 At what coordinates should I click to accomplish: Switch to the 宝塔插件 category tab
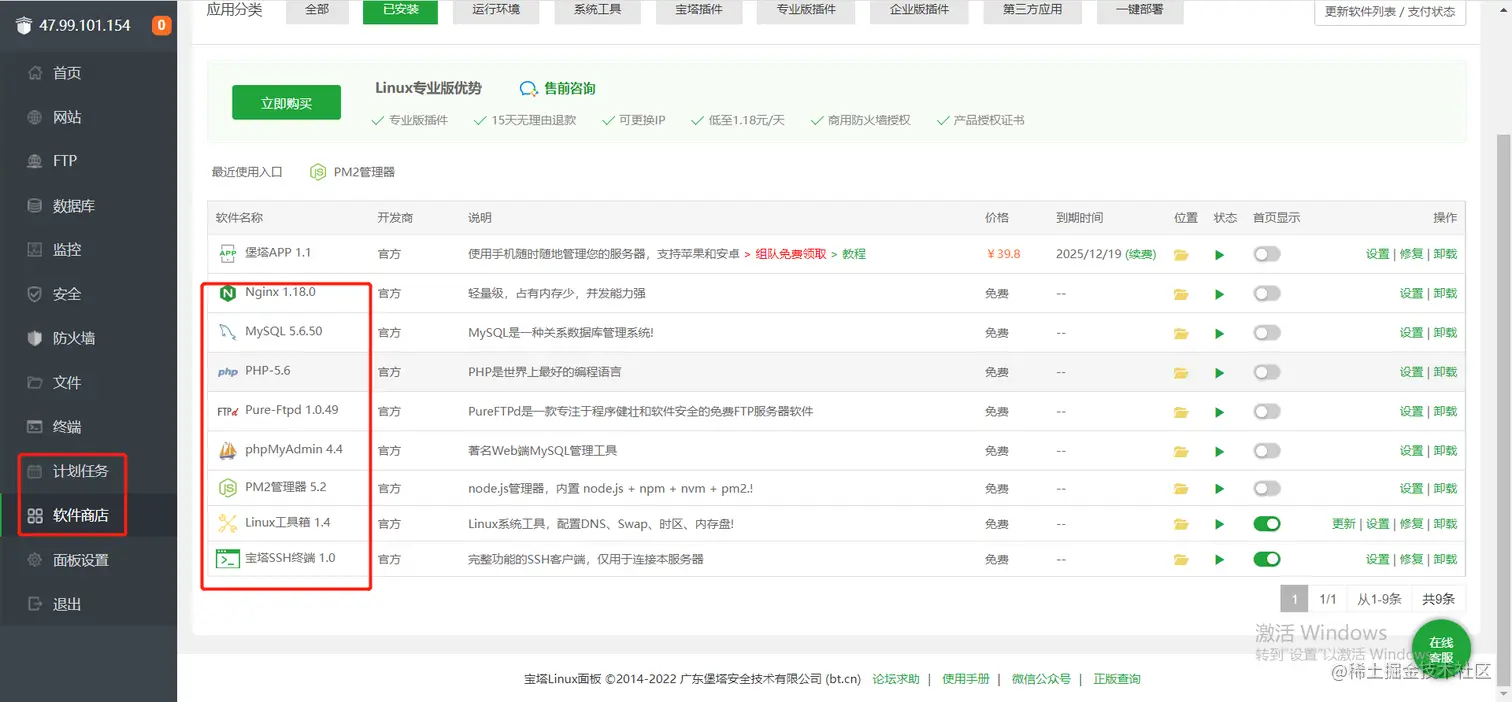(x=699, y=10)
